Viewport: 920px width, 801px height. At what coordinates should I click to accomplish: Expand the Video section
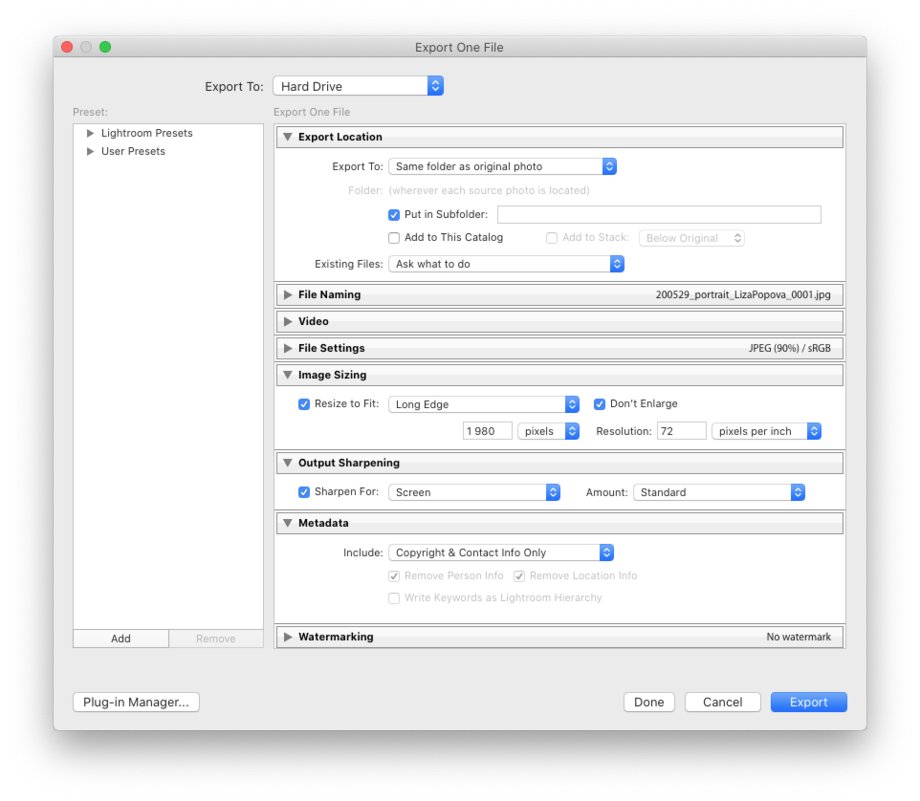(288, 322)
